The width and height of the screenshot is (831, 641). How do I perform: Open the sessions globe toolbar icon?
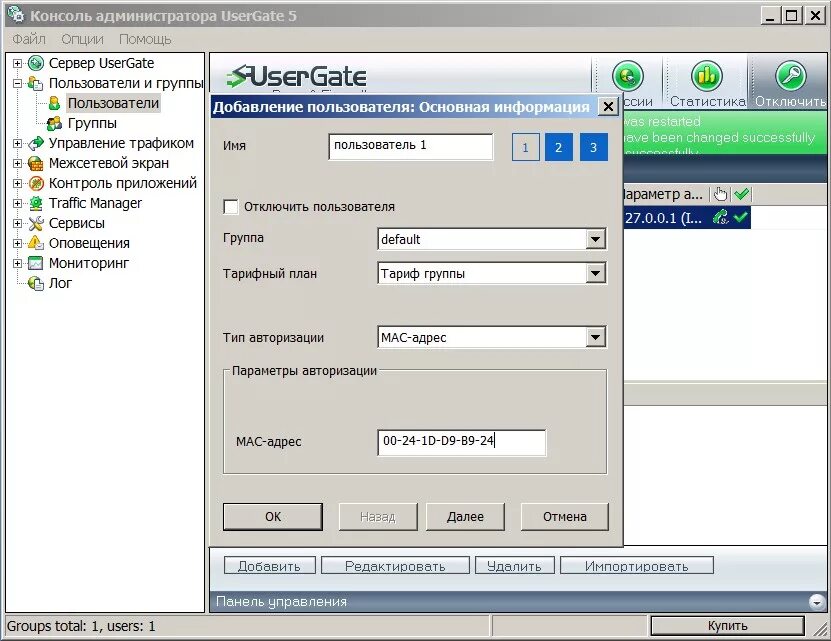point(628,76)
